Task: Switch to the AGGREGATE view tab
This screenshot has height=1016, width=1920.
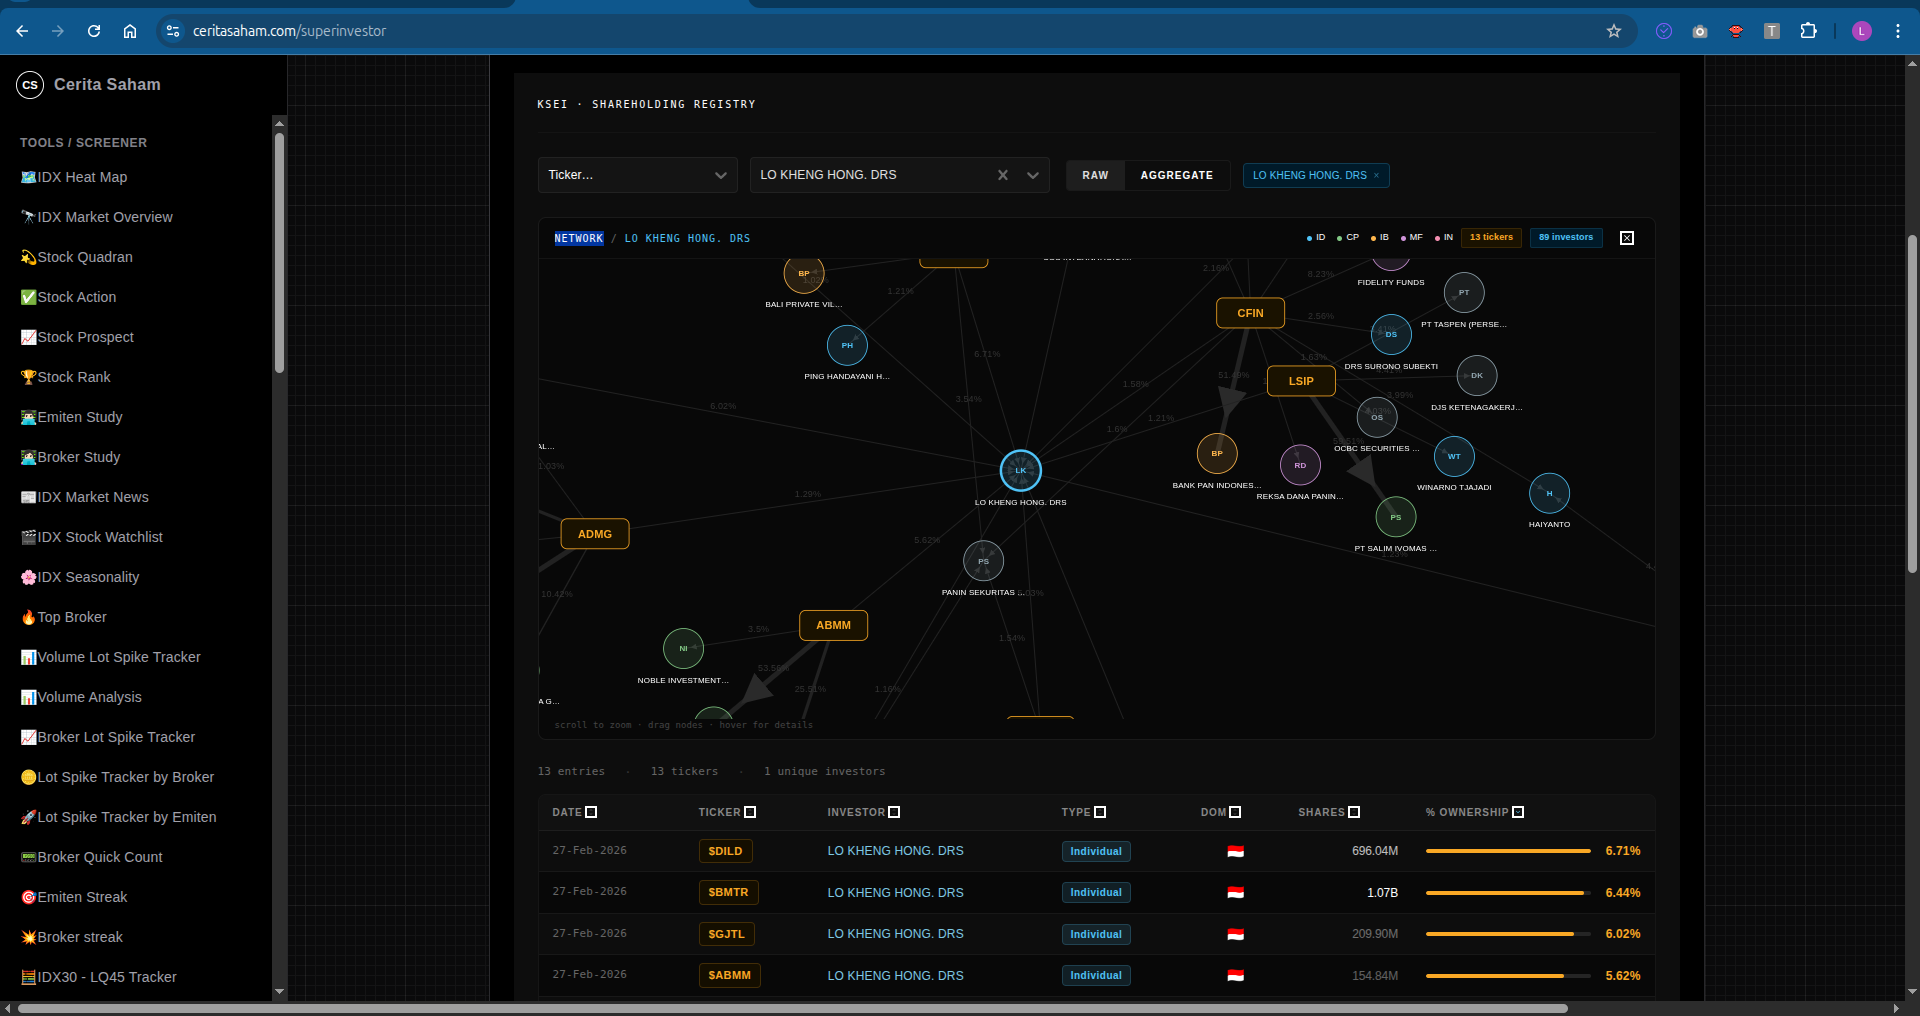Action: click(1176, 175)
